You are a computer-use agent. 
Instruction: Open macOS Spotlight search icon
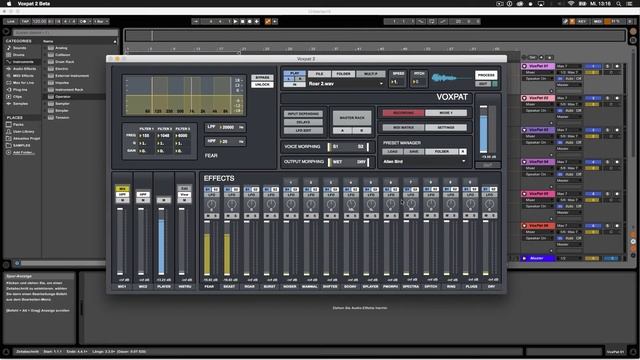coord(619,4)
